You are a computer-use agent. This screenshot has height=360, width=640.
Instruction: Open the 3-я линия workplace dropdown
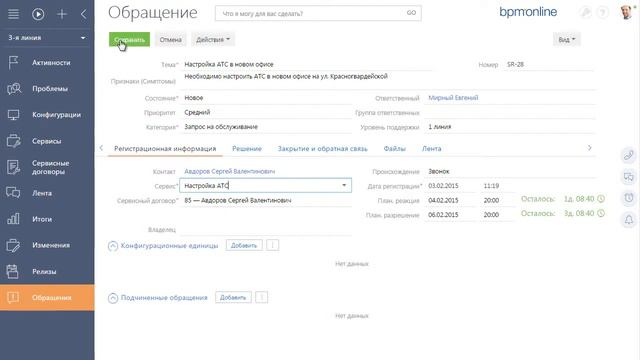pos(47,38)
